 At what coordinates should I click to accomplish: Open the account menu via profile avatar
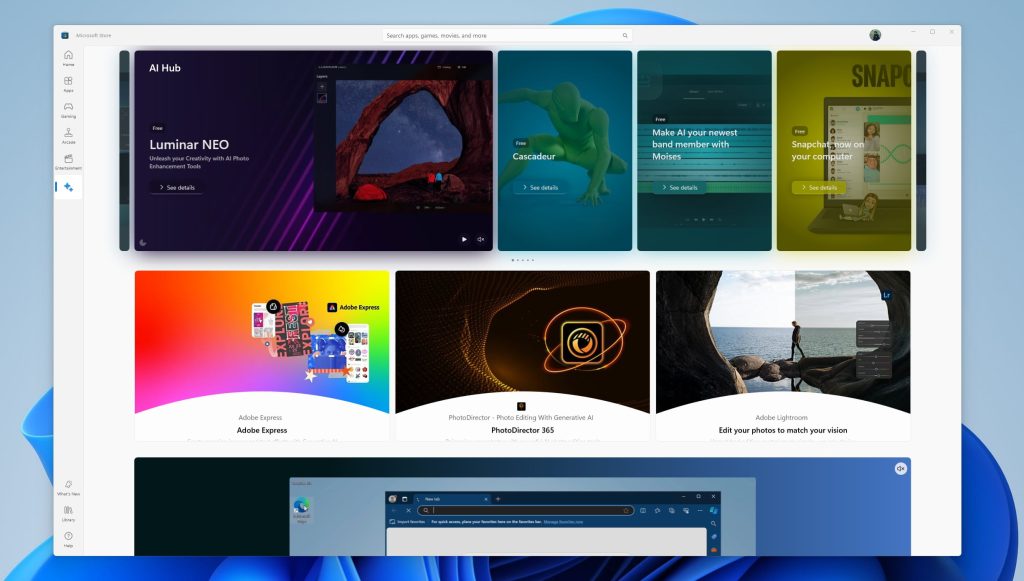pos(874,33)
